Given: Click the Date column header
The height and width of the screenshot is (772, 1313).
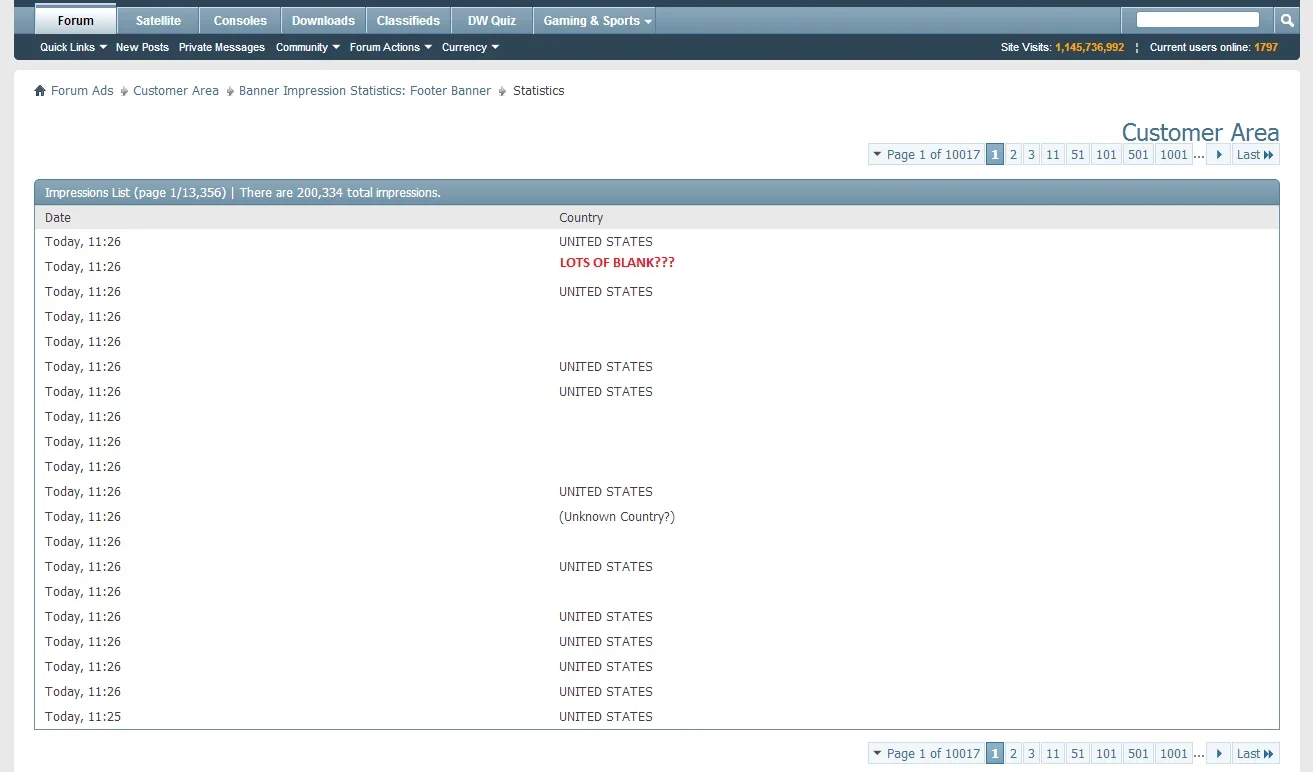Looking at the screenshot, I should click(x=58, y=218).
